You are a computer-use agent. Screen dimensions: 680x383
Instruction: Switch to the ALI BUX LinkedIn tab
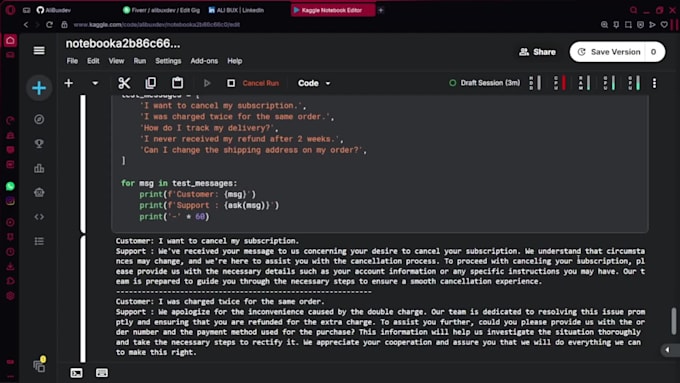(236, 10)
